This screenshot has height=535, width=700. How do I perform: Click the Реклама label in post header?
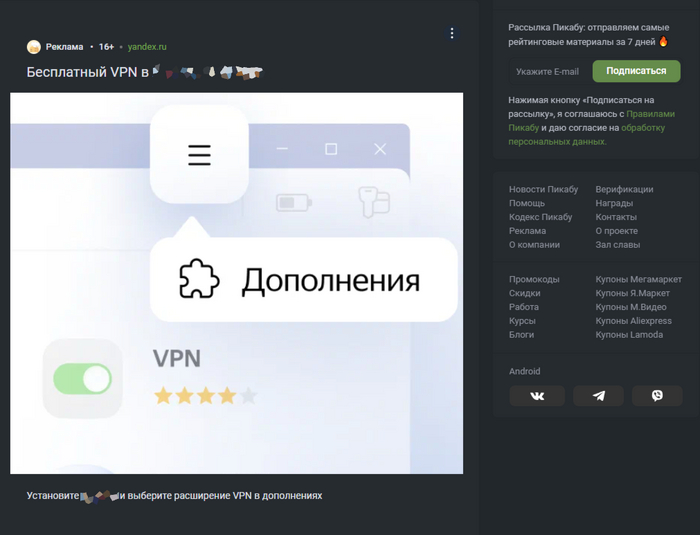64,47
